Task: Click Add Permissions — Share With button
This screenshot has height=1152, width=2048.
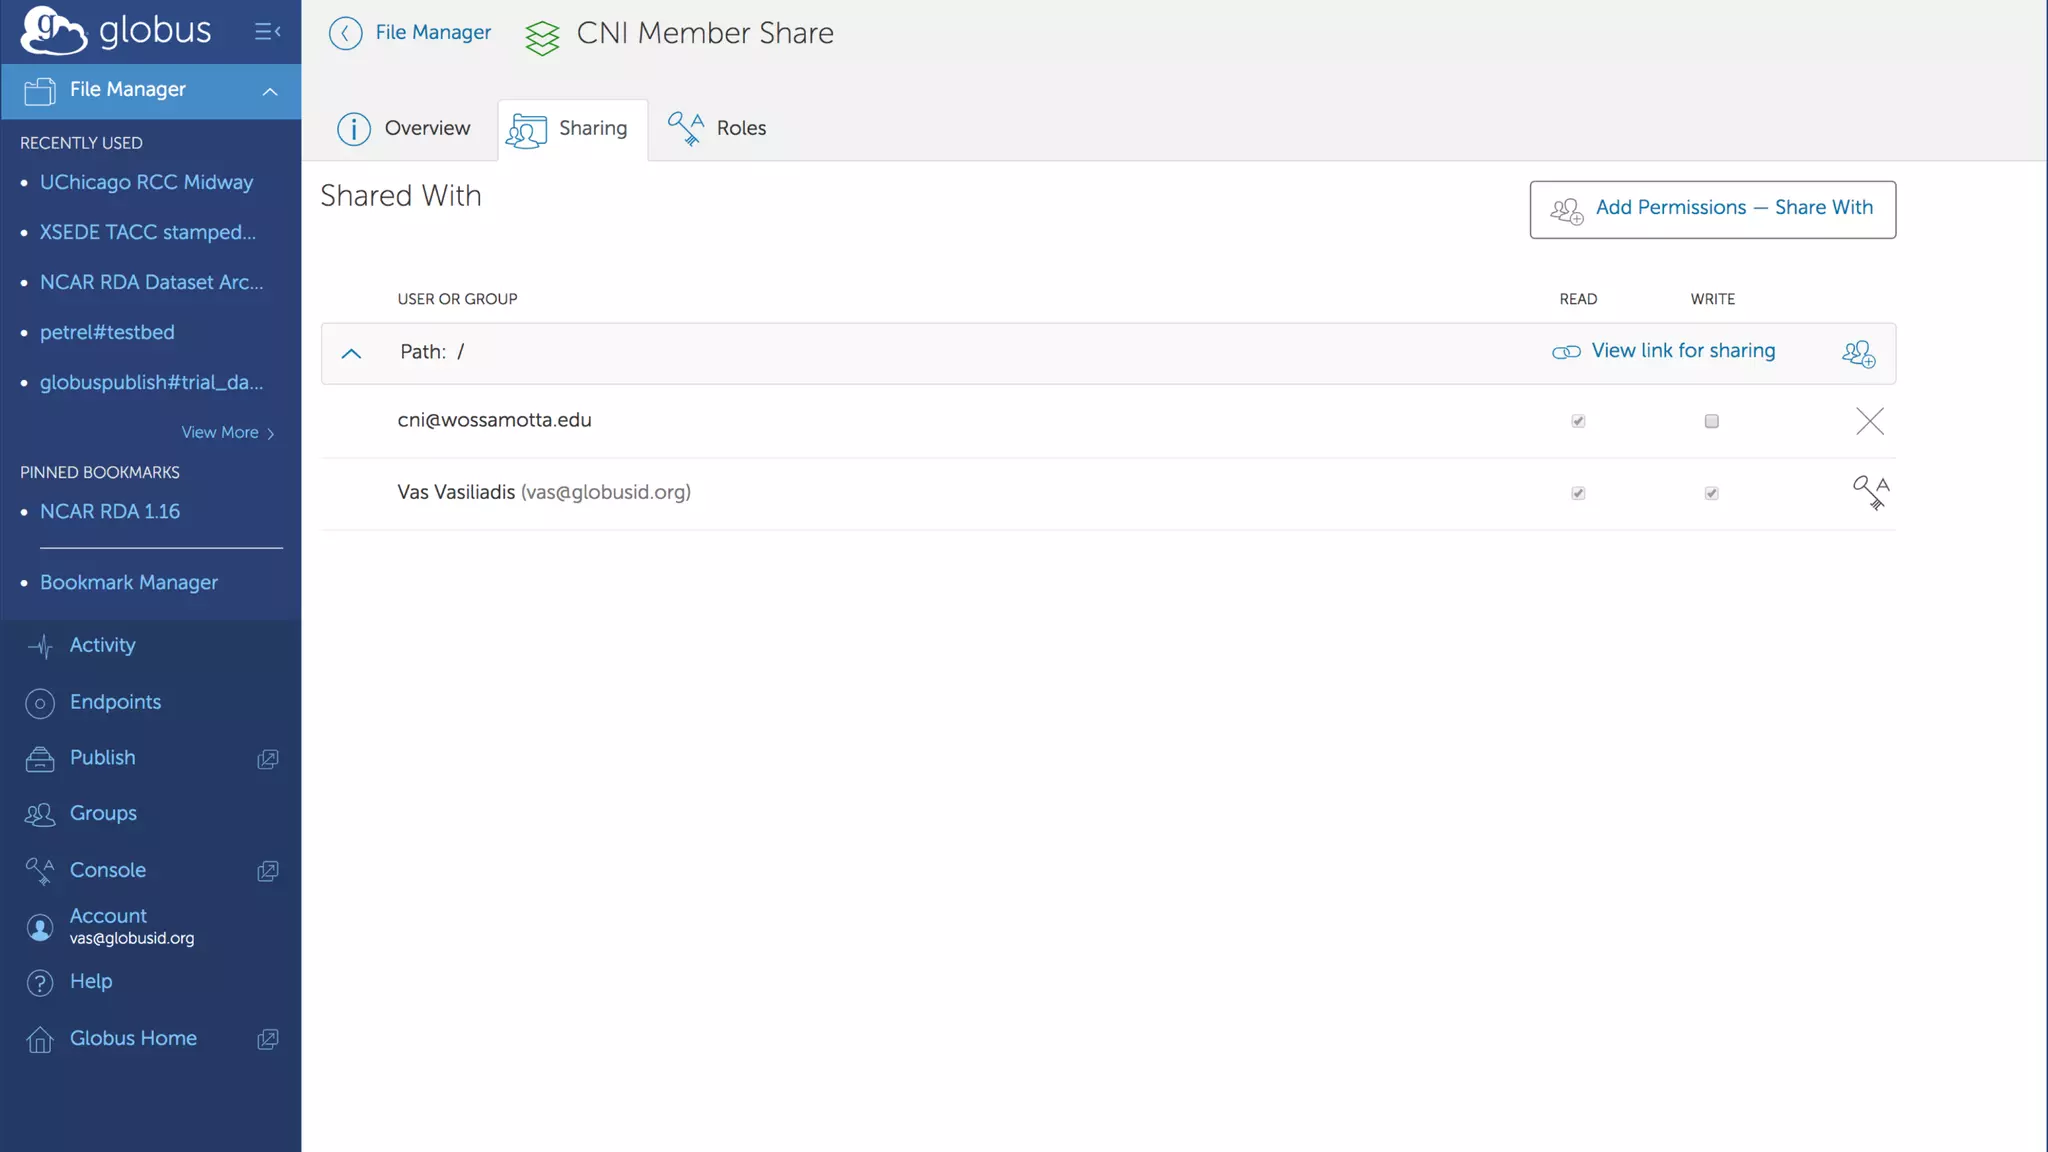Action: 1712,209
